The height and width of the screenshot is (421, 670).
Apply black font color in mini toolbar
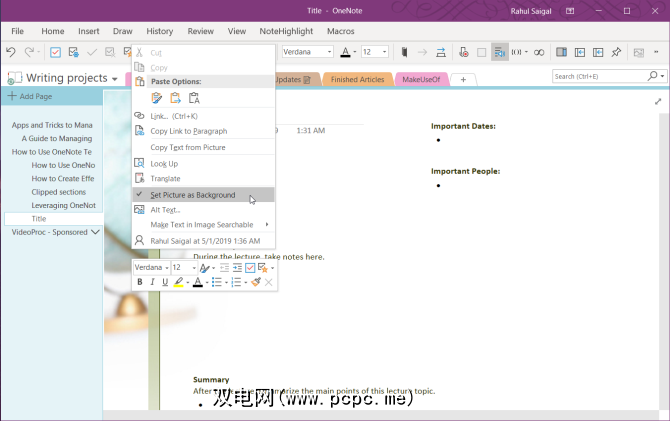click(198, 282)
